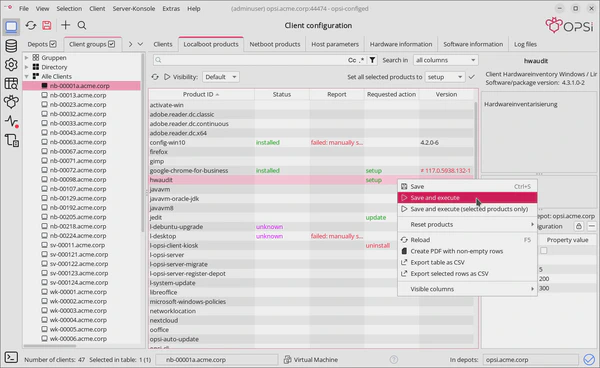The image size is (600, 368).
Task: Open the Extras menu
Action: [x=171, y=8]
